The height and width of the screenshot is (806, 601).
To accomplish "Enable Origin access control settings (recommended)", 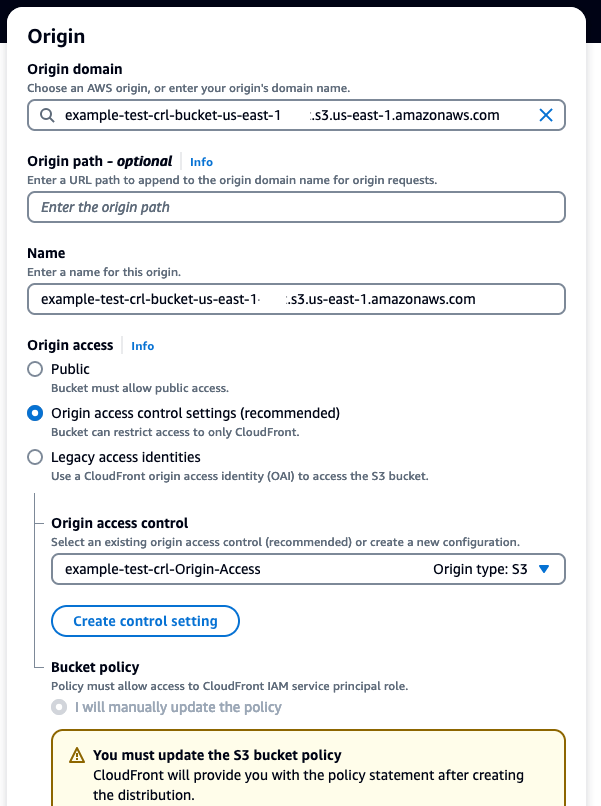I will point(35,412).
